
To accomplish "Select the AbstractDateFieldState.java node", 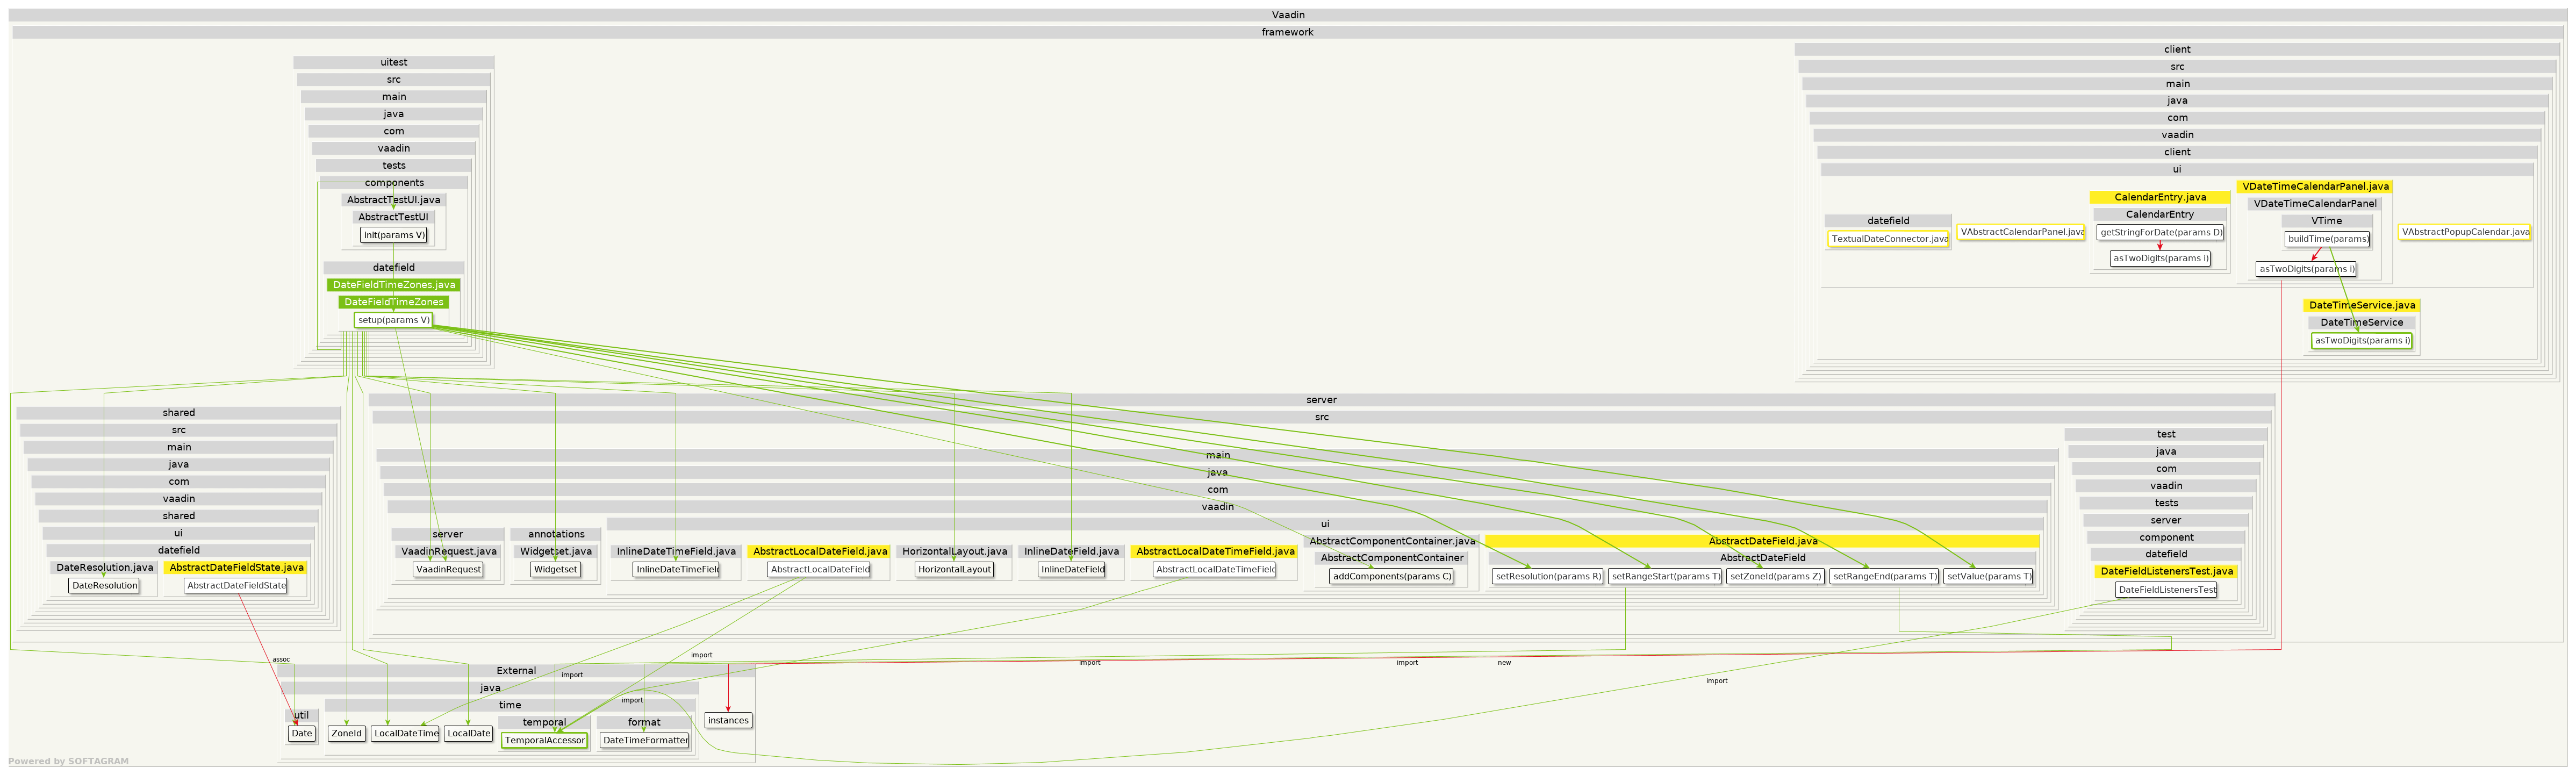I will click(x=238, y=567).
